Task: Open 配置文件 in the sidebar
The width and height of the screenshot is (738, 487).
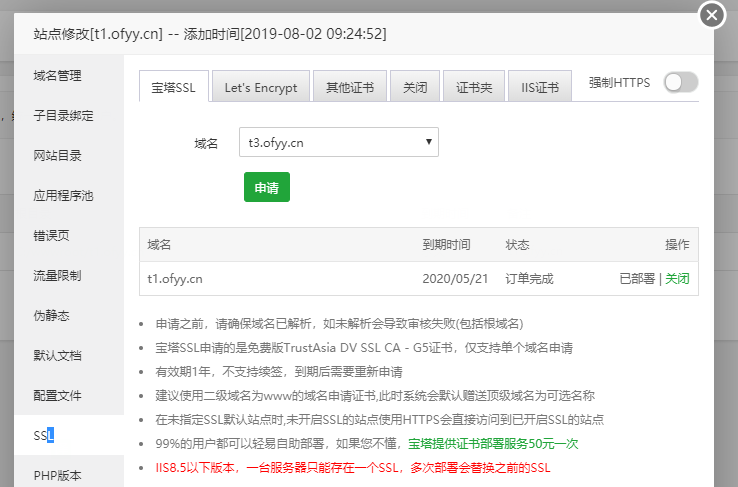Action: click(x=57, y=395)
